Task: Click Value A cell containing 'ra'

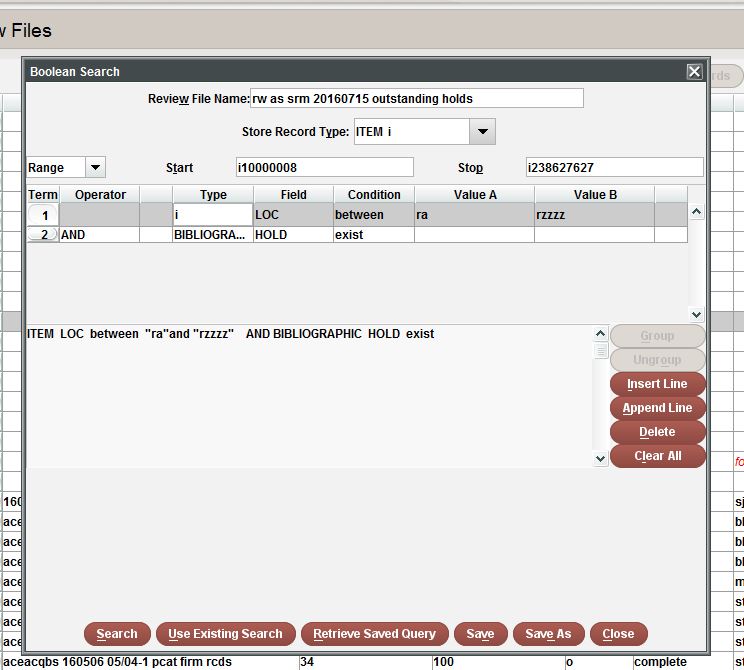Action: tap(474, 214)
